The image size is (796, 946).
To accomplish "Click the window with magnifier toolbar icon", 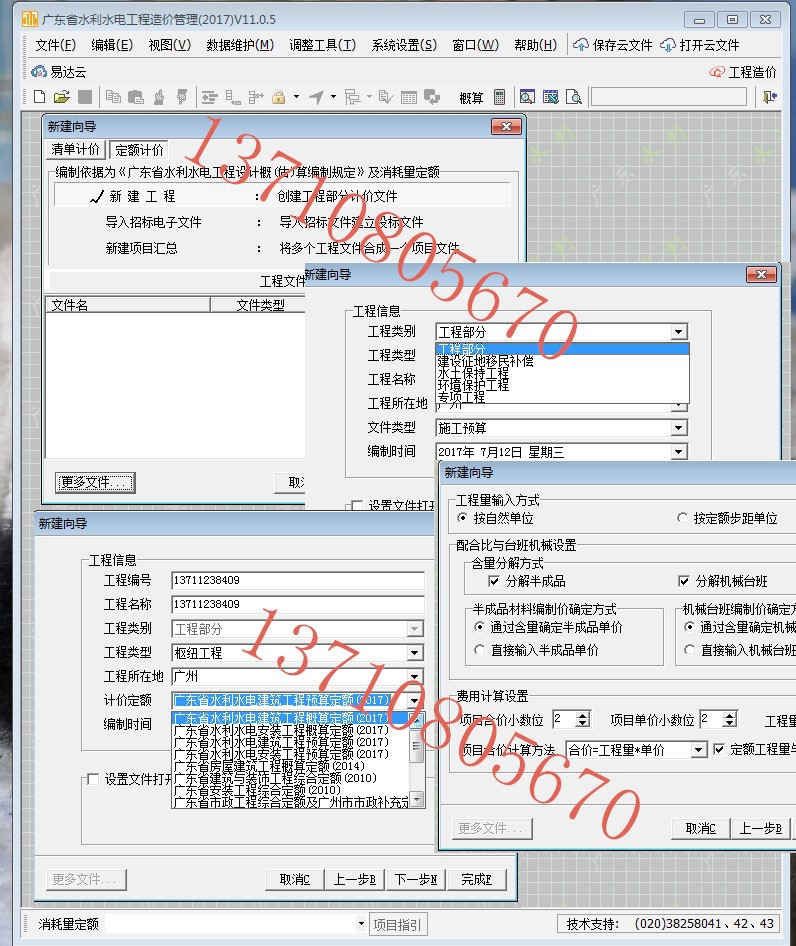I will (x=527, y=97).
